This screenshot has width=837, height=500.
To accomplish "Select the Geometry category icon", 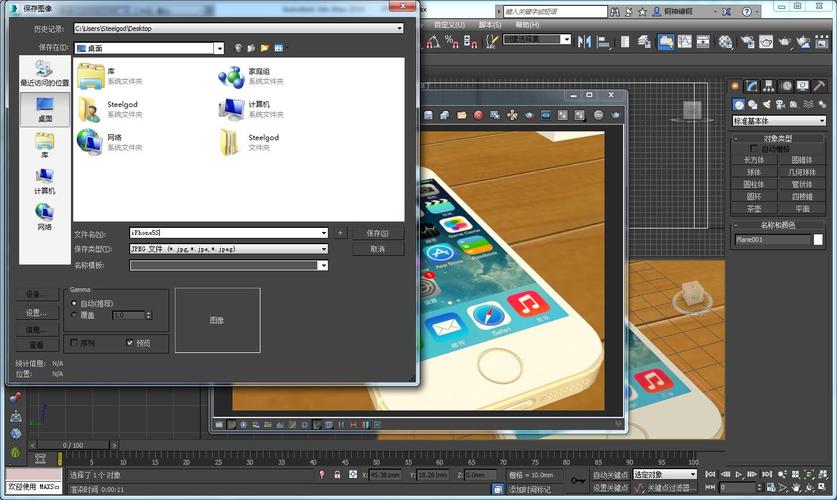I will pos(739,105).
